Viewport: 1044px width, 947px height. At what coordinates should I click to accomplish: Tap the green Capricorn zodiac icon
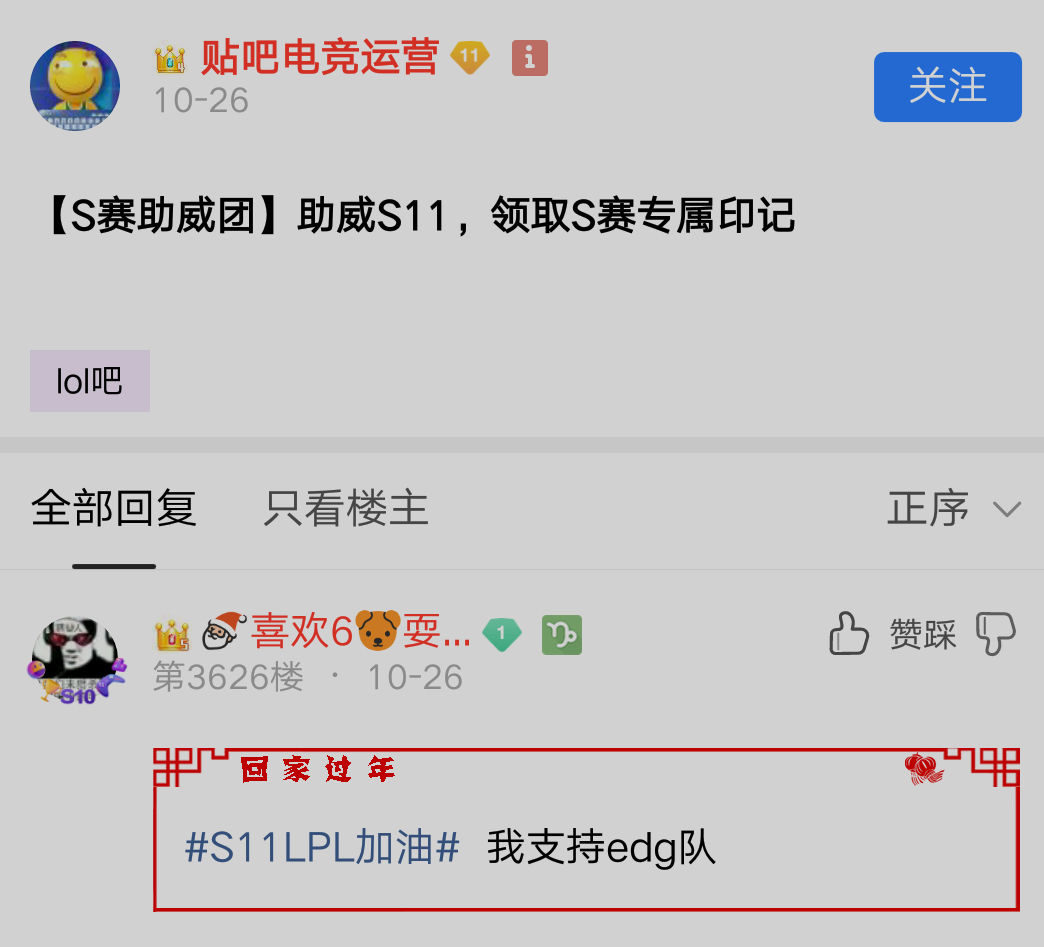[x=562, y=635]
